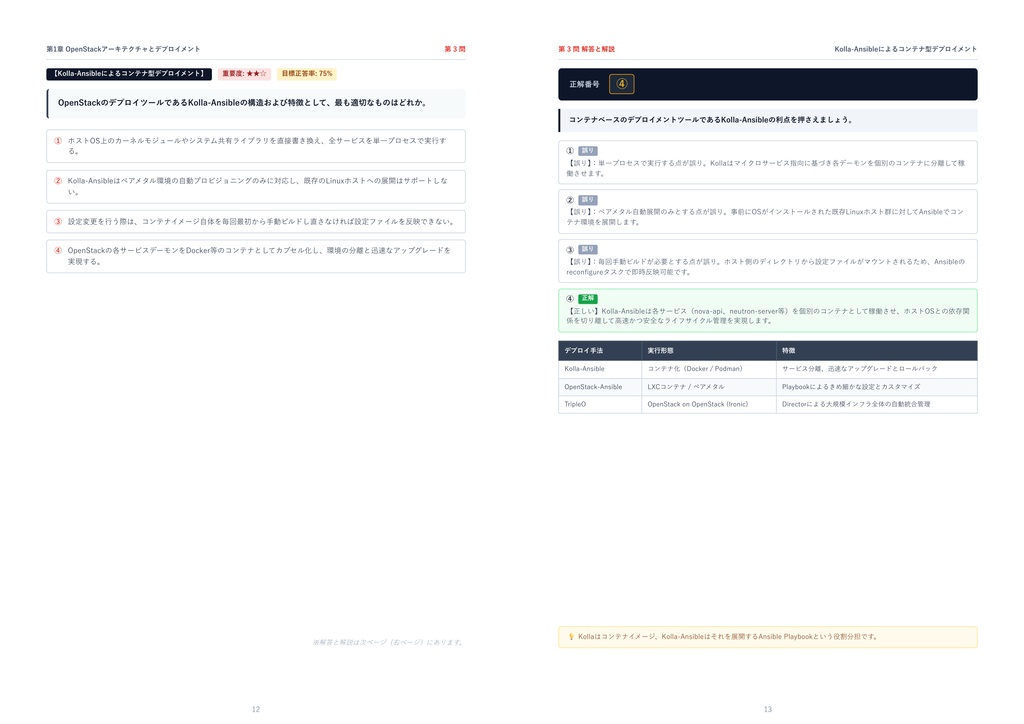Click the 重要度 star rating label
This screenshot has width=1024, height=724.
pos(244,74)
